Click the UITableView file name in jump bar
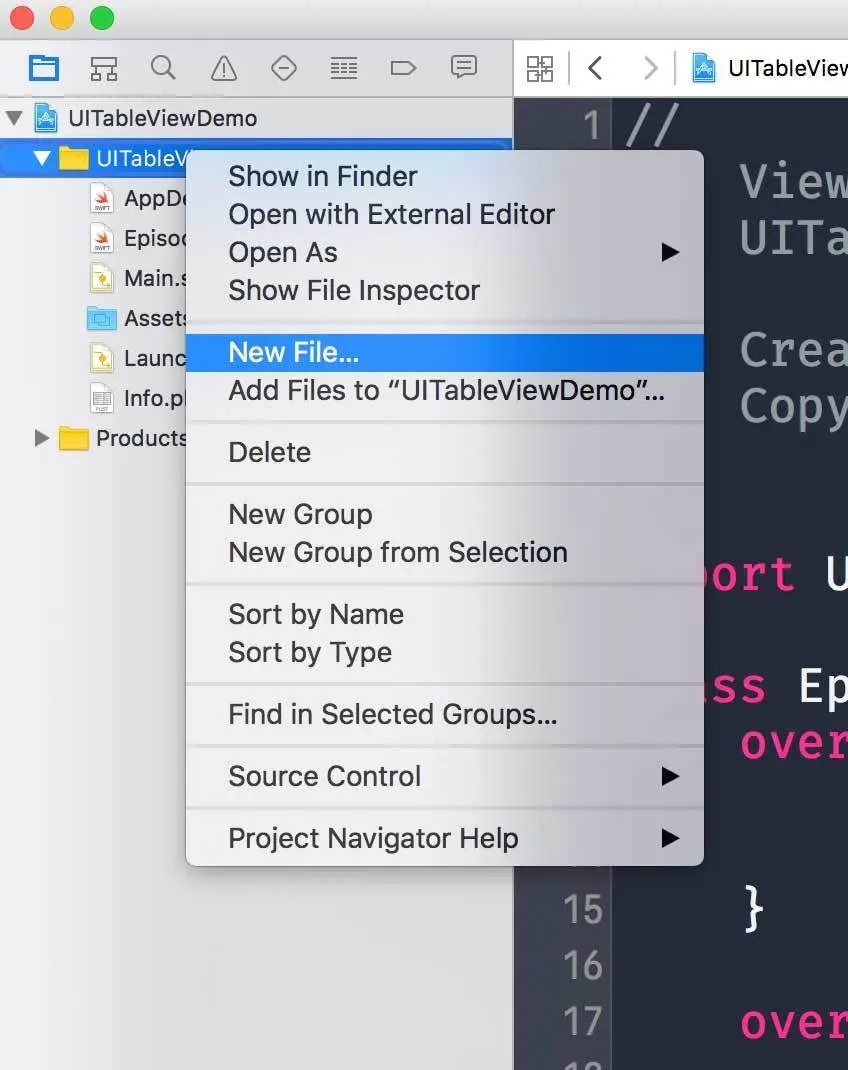The image size is (848, 1070). (x=788, y=68)
